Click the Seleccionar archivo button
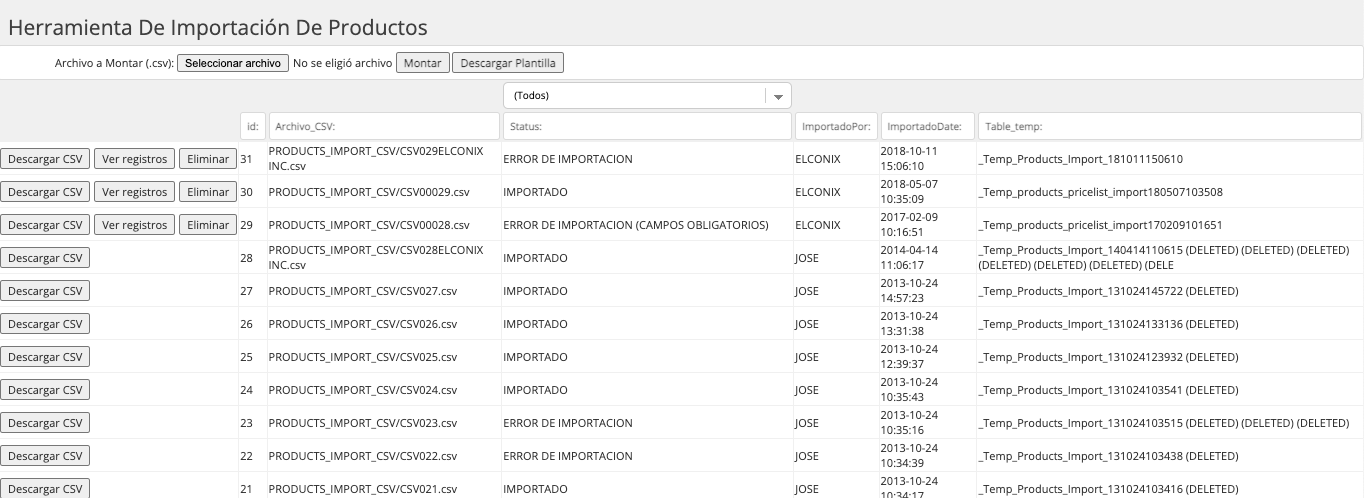Image resolution: width=1364 pixels, height=498 pixels. click(233, 63)
